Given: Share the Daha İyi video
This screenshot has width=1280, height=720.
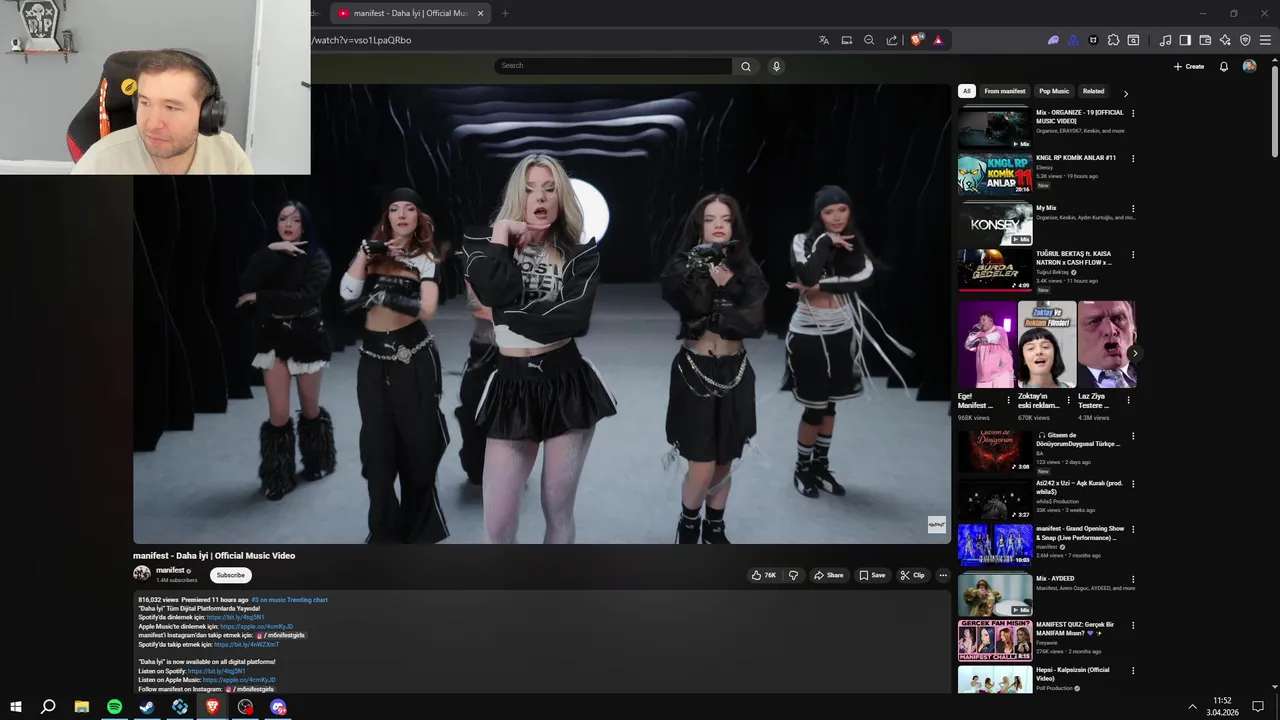Looking at the screenshot, I should (x=828, y=575).
